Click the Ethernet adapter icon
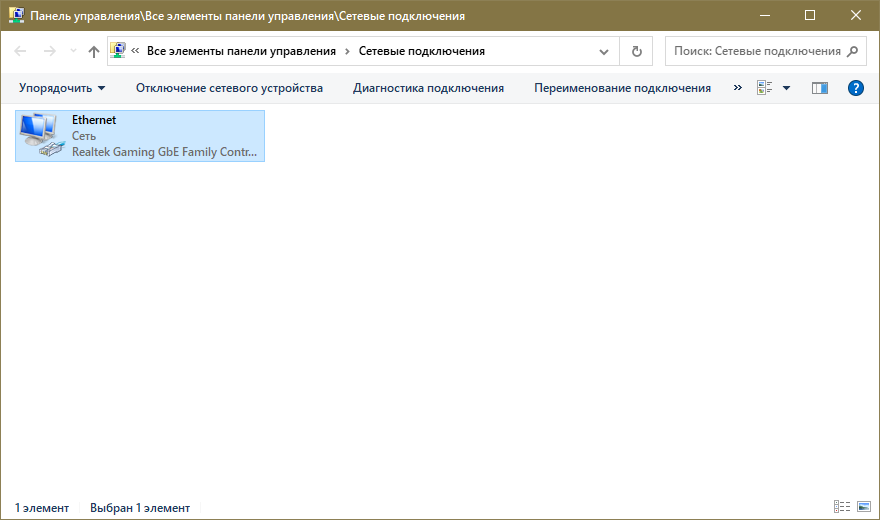This screenshot has height=520, width=880. pos(40,135)
